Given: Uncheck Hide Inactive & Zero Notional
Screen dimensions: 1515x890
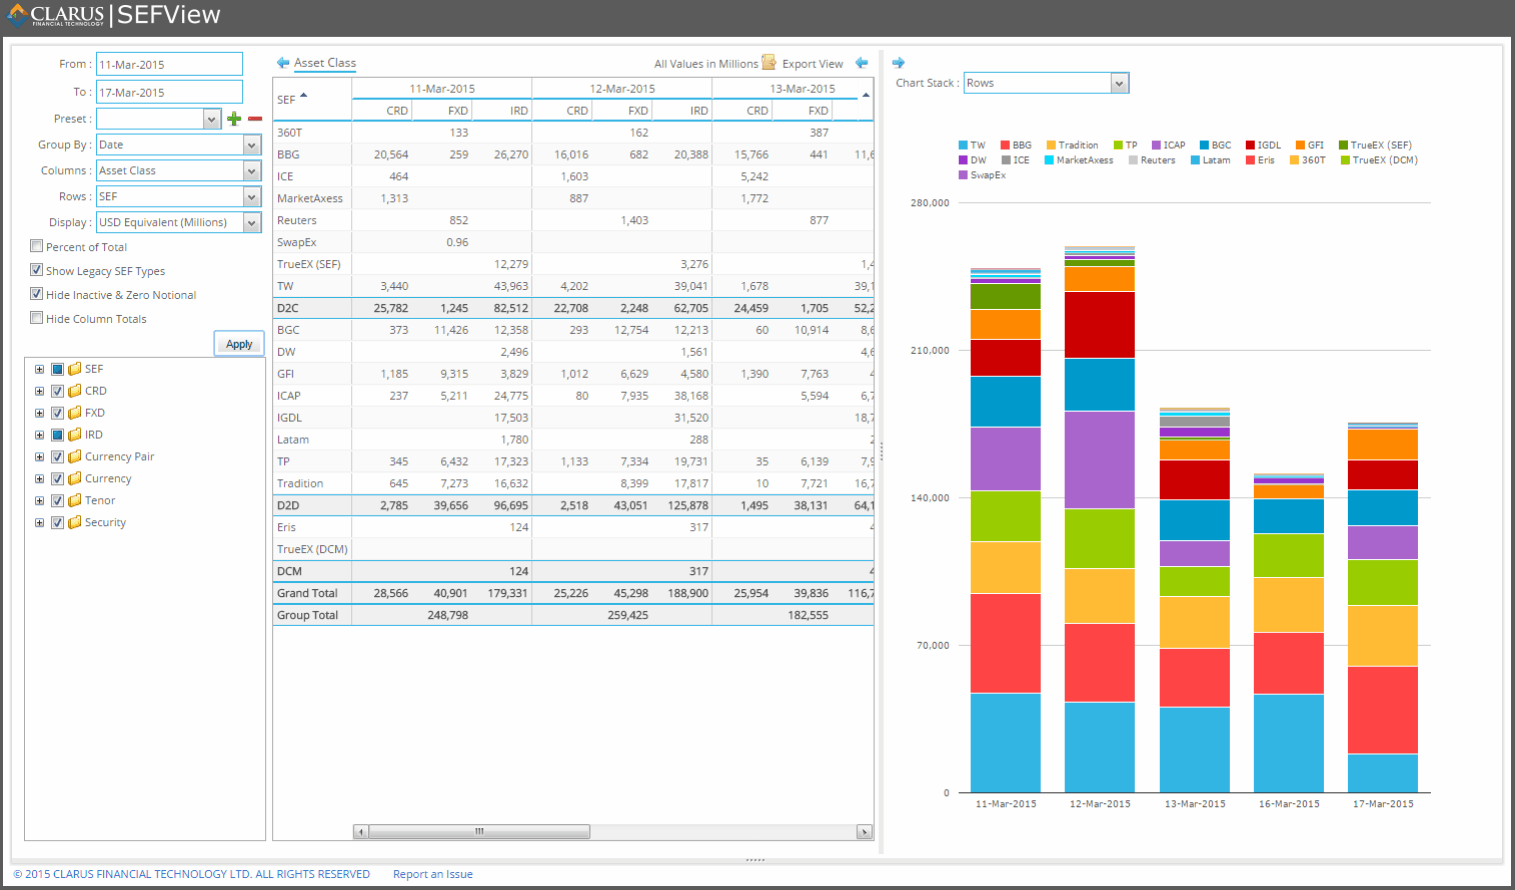Looking at the screenshot, I should [37, 294].
